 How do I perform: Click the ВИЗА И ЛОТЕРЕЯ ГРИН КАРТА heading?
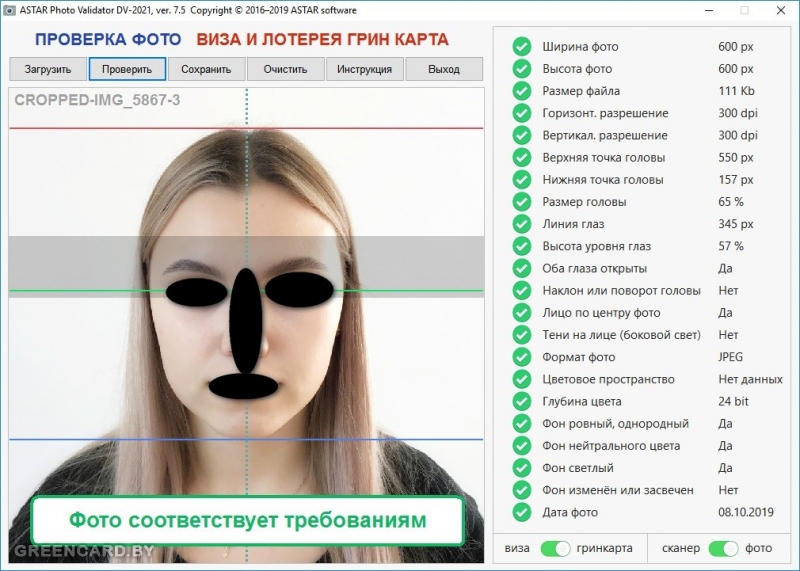[322, 39]
